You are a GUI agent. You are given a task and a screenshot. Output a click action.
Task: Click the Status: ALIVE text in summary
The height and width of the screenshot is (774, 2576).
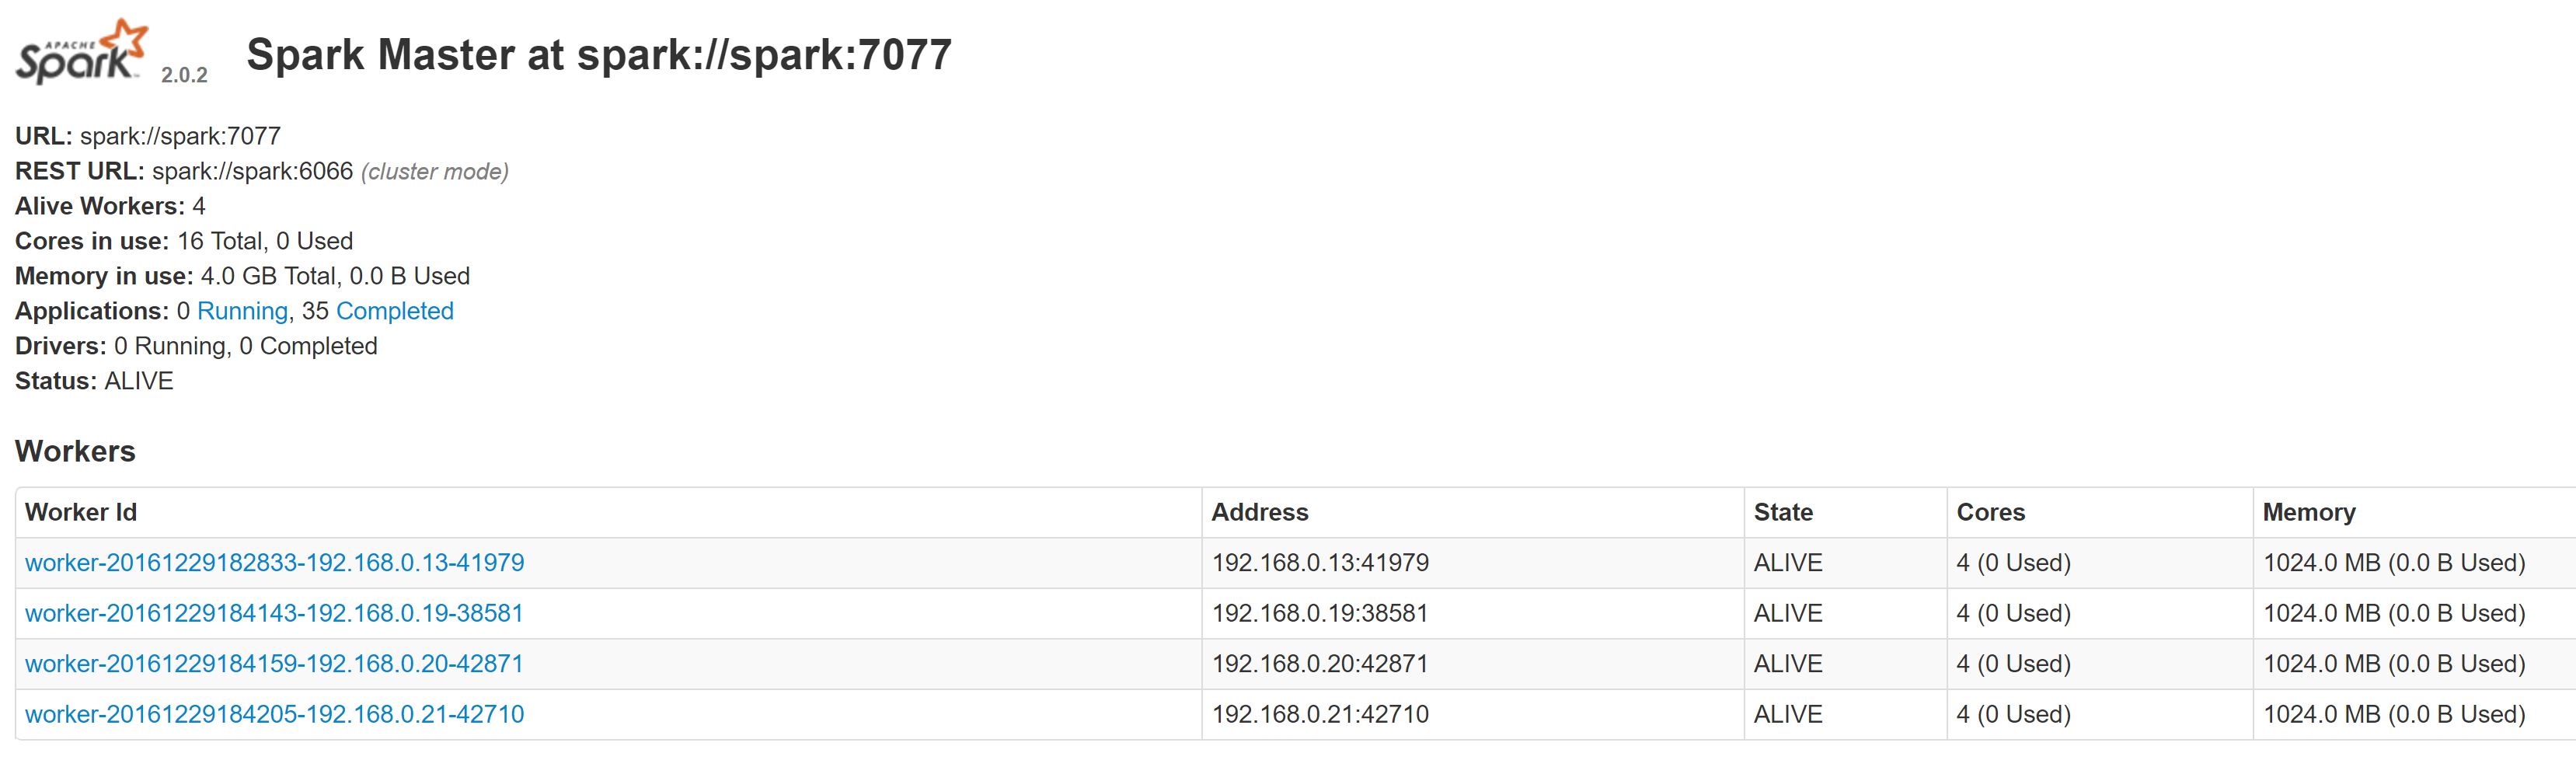(94, 381)
